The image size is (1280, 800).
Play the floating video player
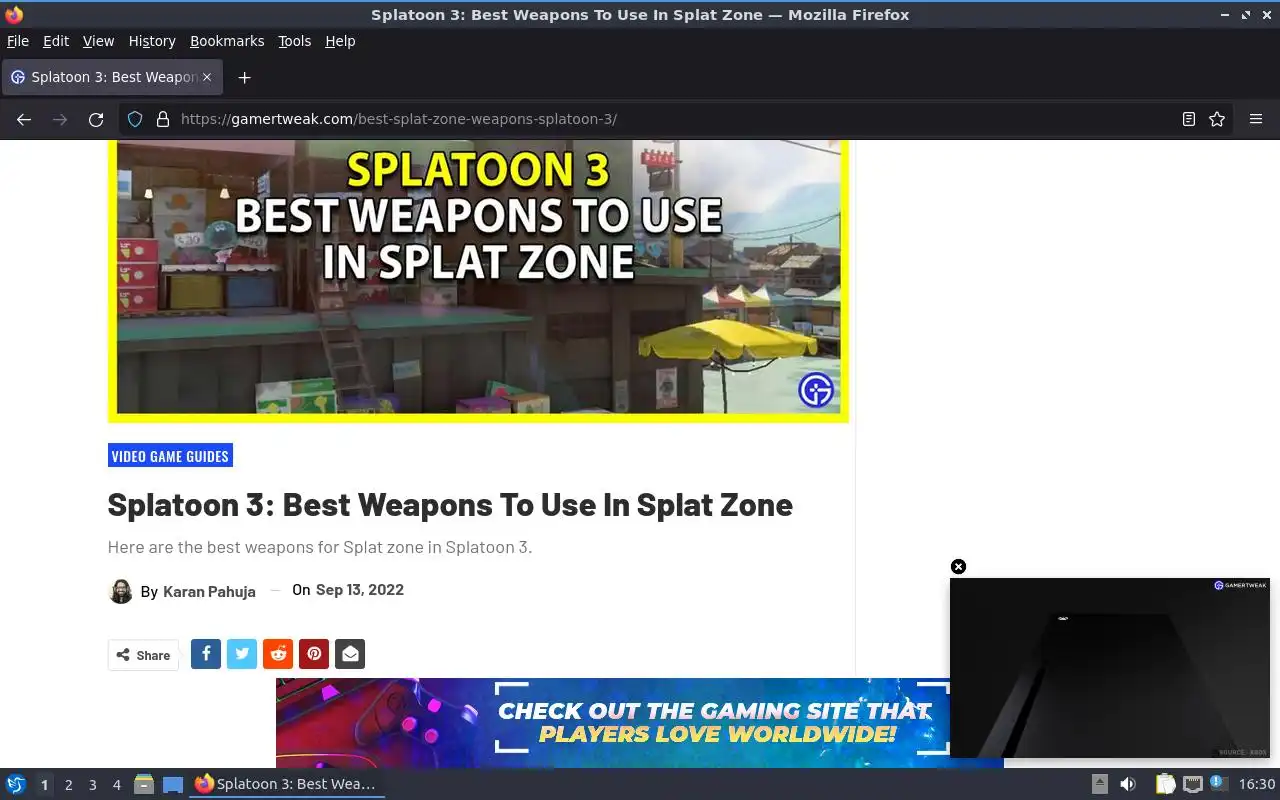(x=1110, y=668)
